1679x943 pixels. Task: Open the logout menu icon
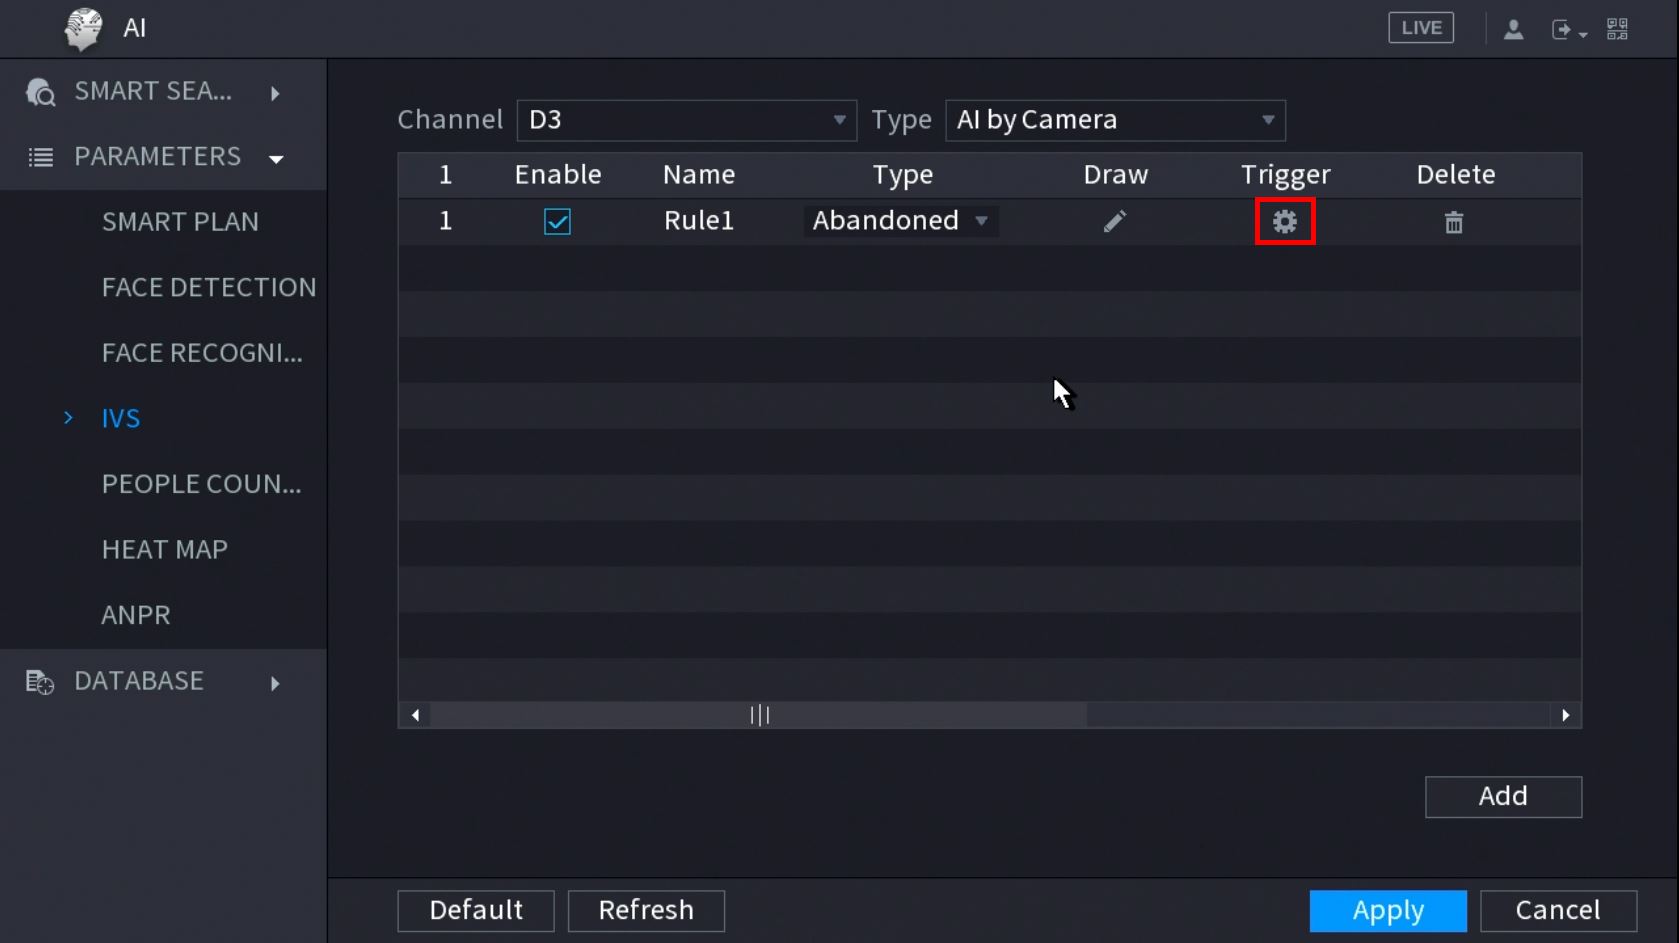[1566, 30]
